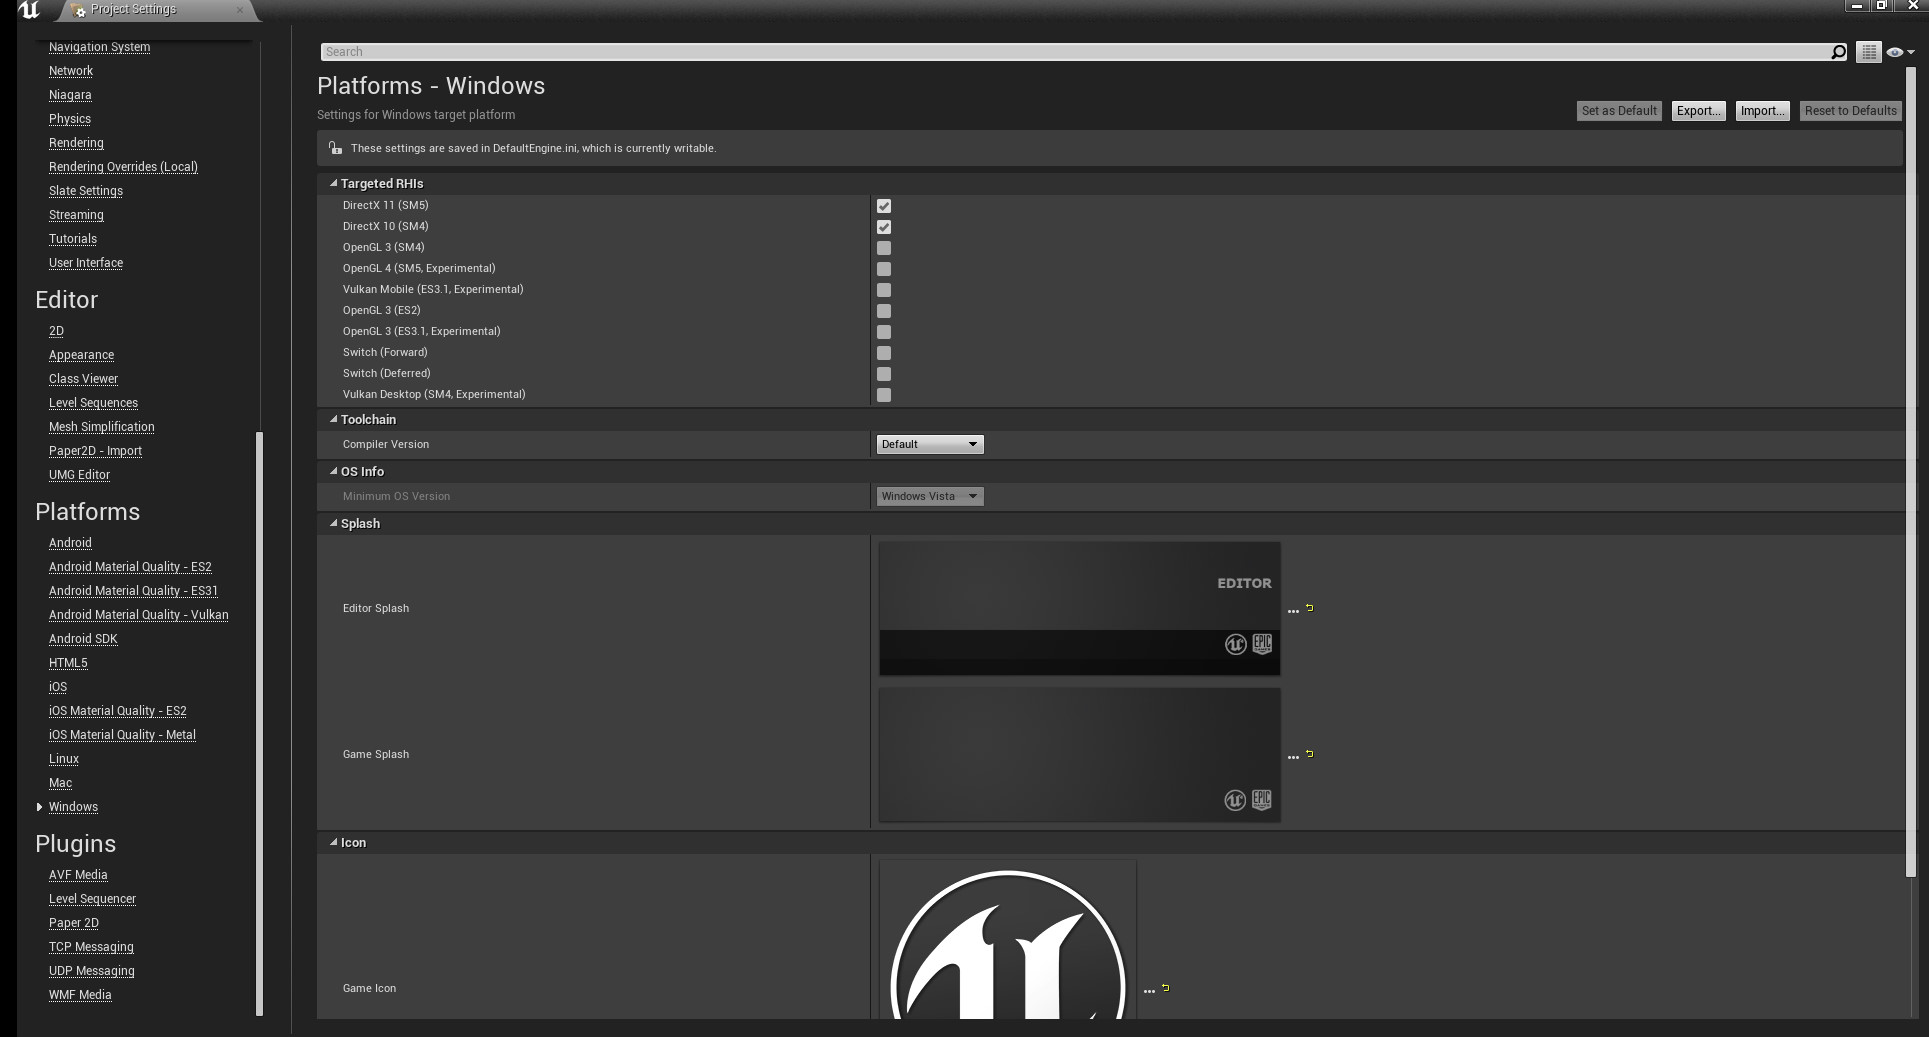Click the Game Icon browse ellipsis
This screenshot has width=1929, height=1037.
(x=1149, y=991)
